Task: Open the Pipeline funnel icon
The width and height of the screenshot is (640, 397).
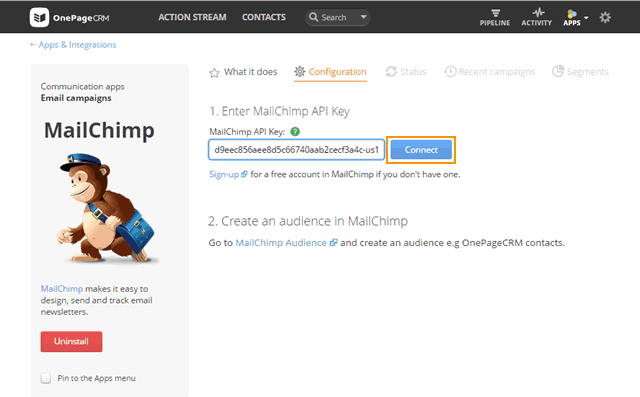Action: 495,13
